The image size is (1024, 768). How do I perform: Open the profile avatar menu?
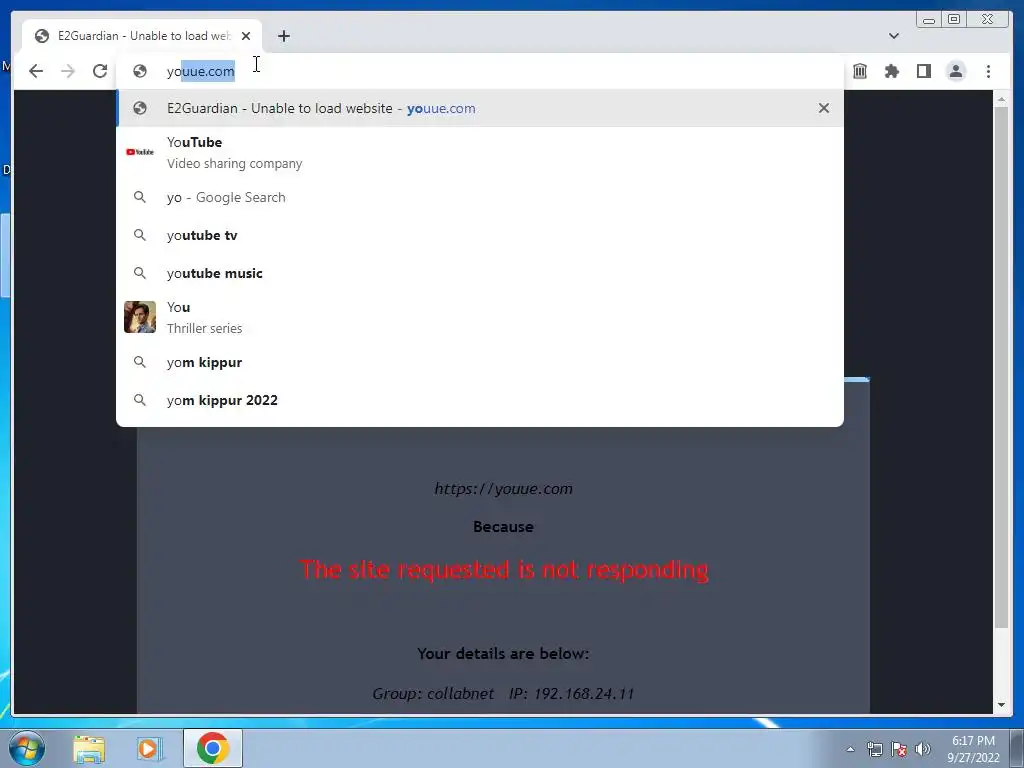point(955,71)
